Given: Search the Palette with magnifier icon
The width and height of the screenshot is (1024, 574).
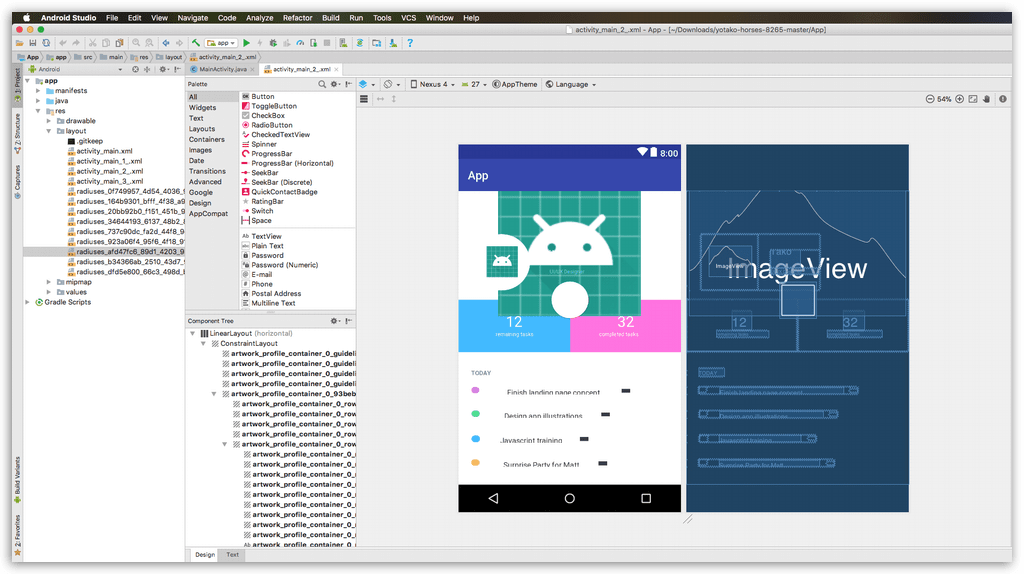Looking at the screenshot, I should (322, 84).
